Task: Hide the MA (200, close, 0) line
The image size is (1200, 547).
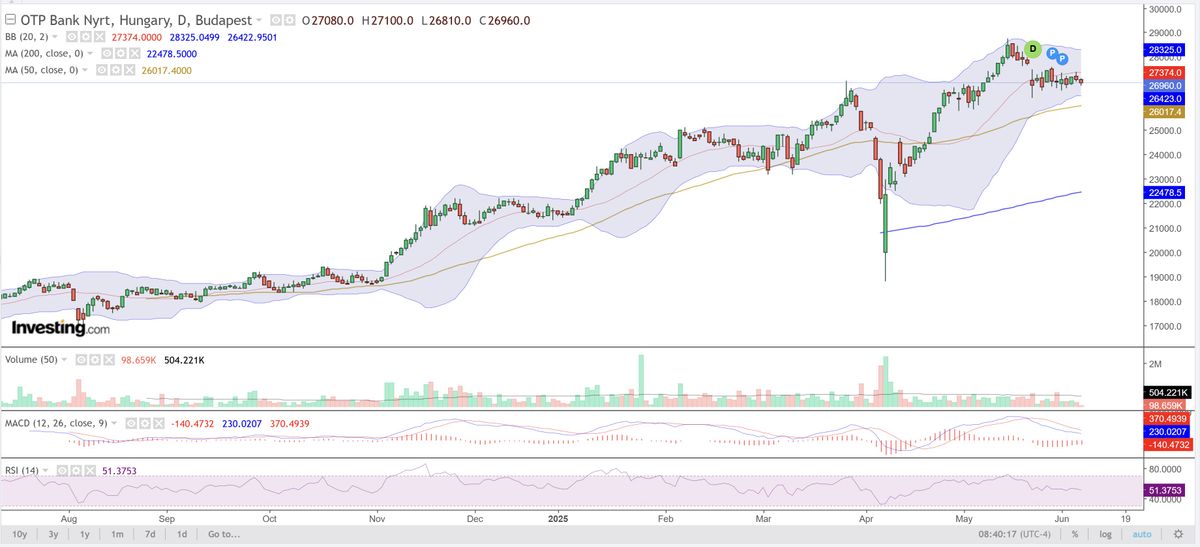Action: point(108,54)
